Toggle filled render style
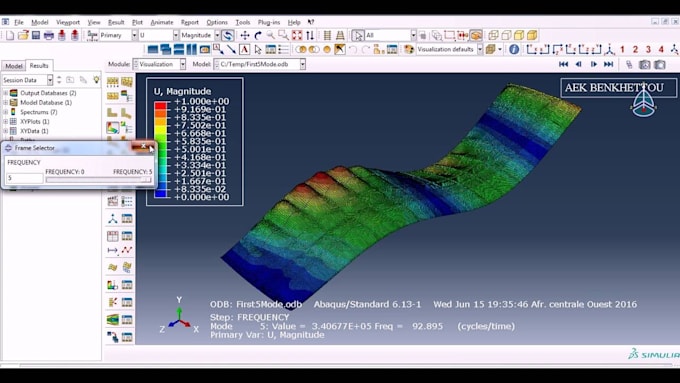Image resolution: width=680 pixels, height=383 pixels. pyautogui.click(x=519, y=35)
